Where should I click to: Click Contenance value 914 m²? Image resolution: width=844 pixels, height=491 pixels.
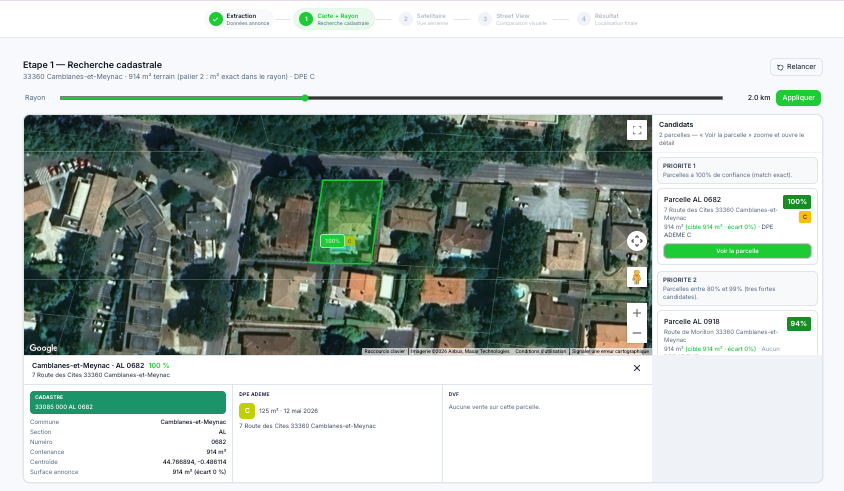216,452
